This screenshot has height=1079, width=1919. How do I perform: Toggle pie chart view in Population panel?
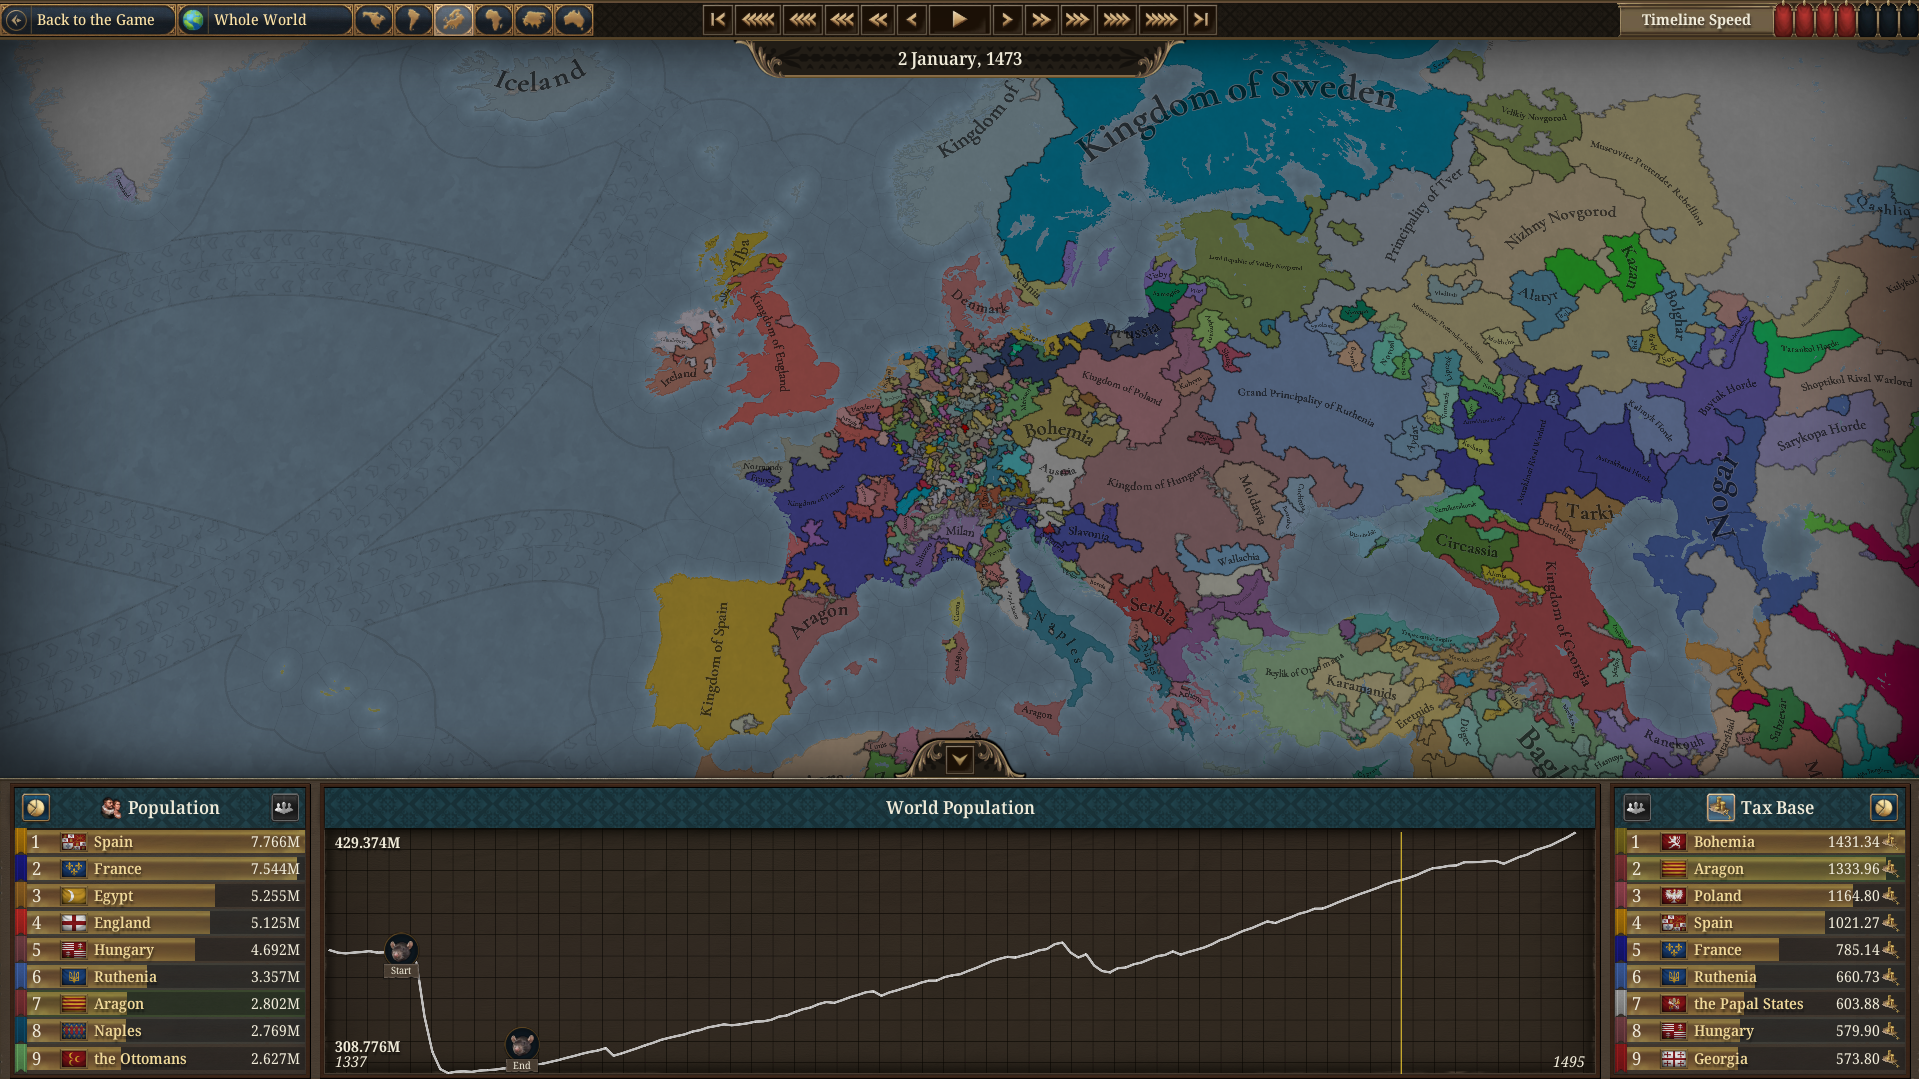(x=36, y=807)
